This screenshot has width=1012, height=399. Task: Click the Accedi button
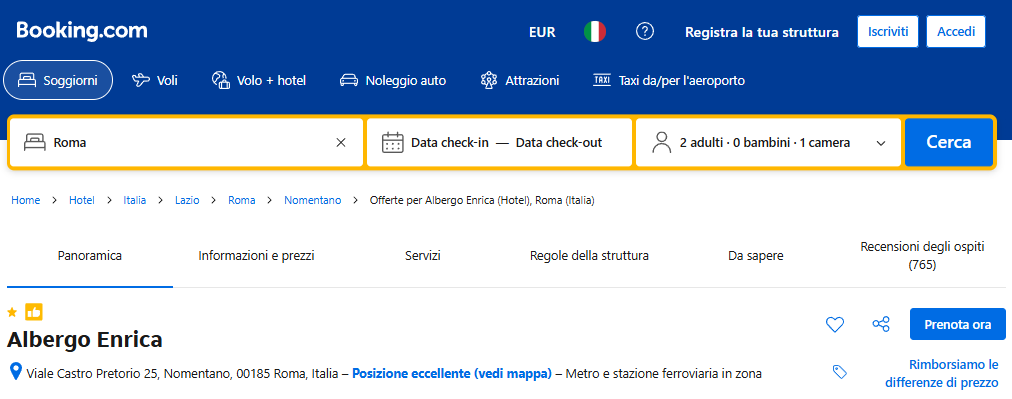pos(956,32)
